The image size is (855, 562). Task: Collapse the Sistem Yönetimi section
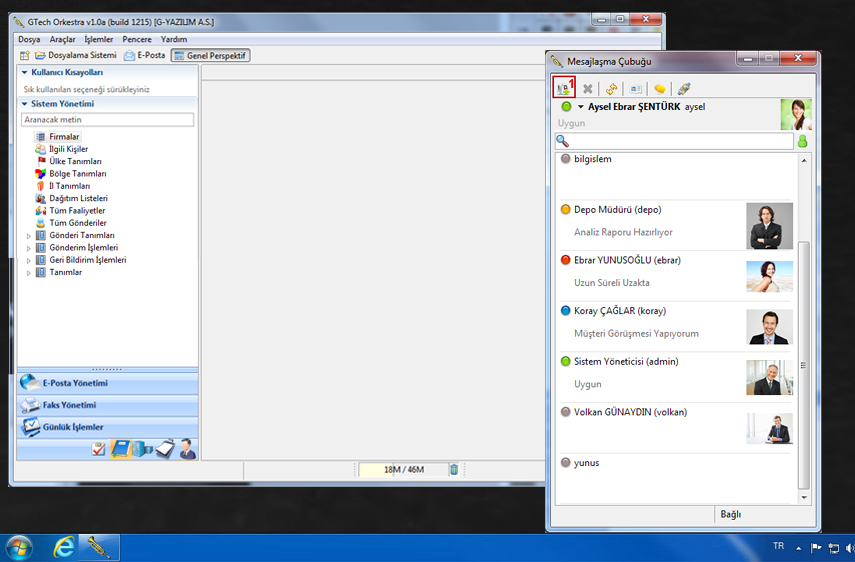click(x=24, y=104)
